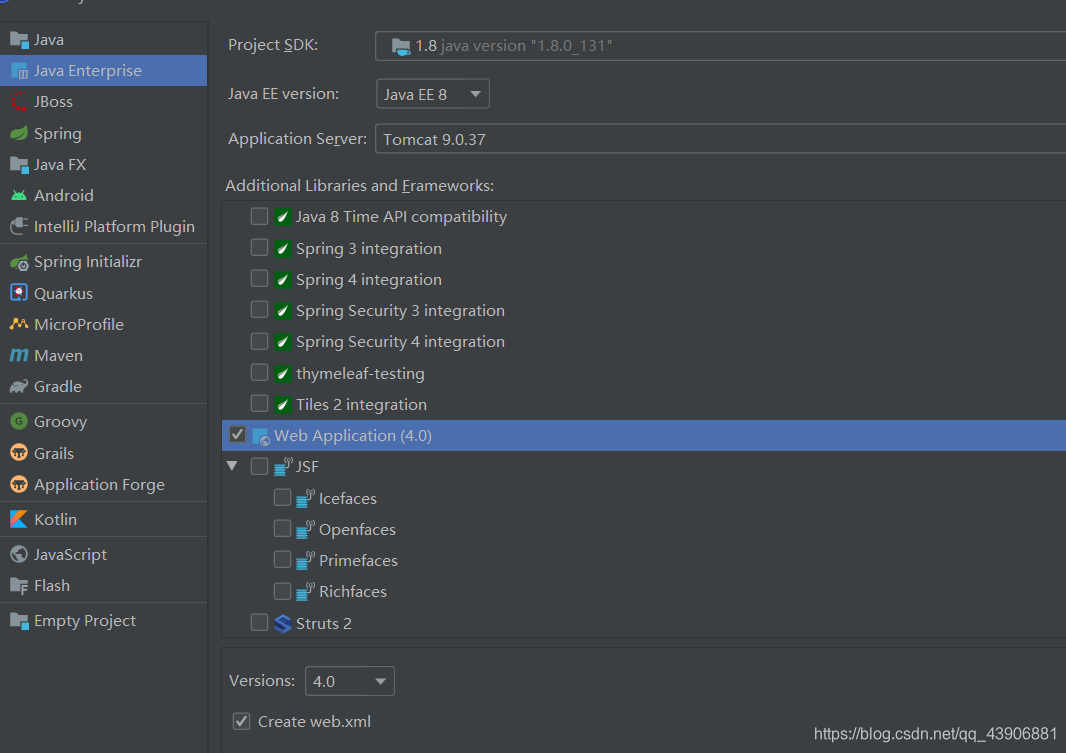The height and width of the screenshot is (753, 1066).
Task: Toggle Create web.xml checkbox
Action: click(x=241, y=721)
